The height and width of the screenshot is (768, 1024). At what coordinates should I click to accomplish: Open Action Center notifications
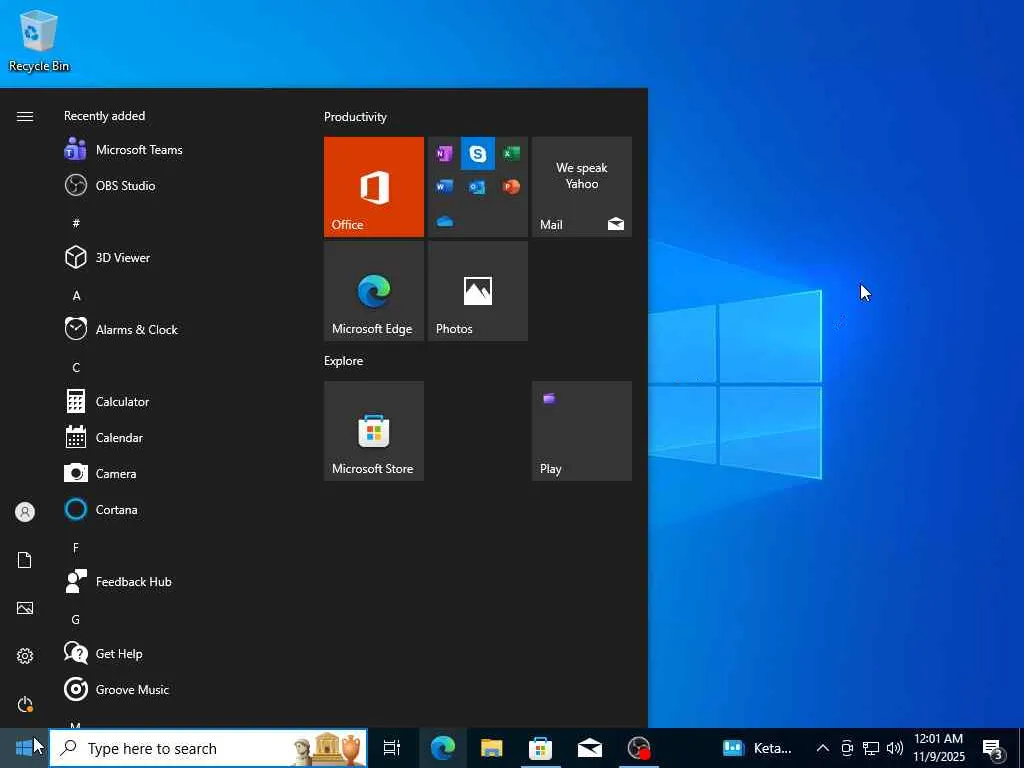(993, 749)
